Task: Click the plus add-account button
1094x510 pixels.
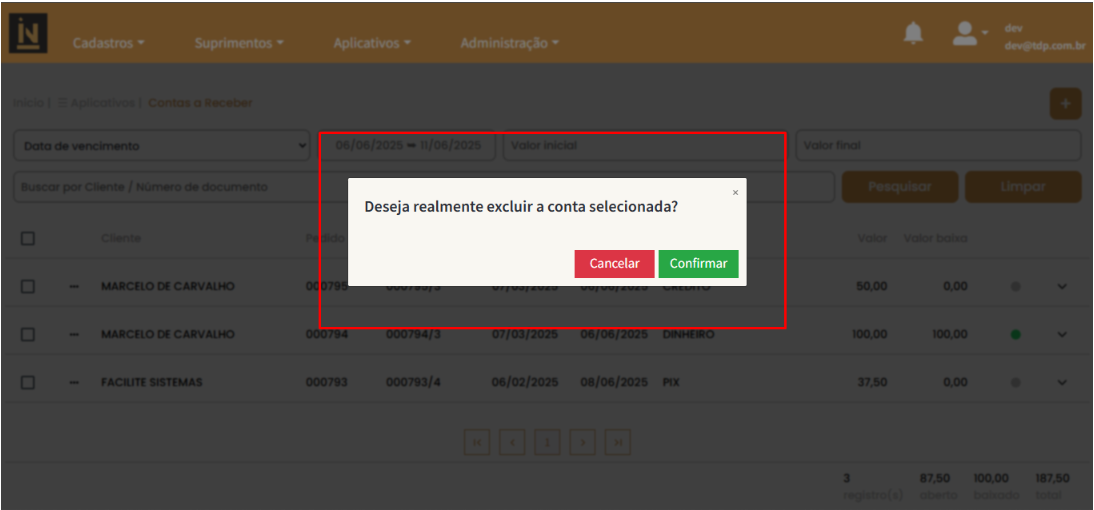Action: point(1065,104)
